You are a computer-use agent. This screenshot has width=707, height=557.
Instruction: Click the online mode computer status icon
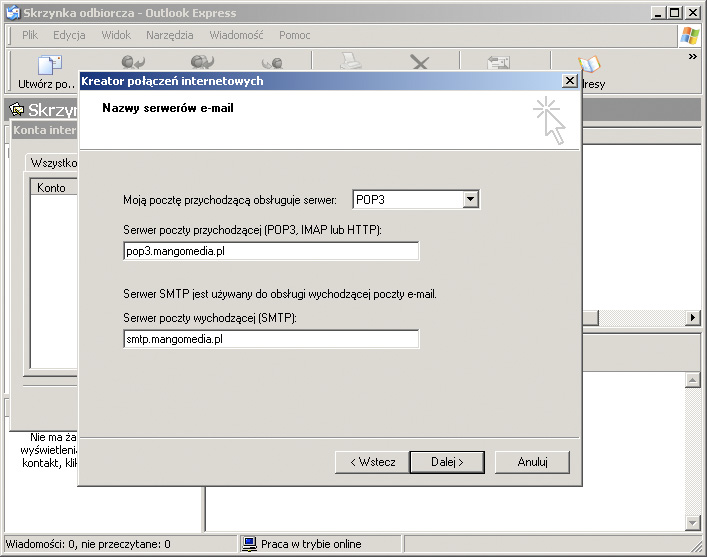(249, 544)
